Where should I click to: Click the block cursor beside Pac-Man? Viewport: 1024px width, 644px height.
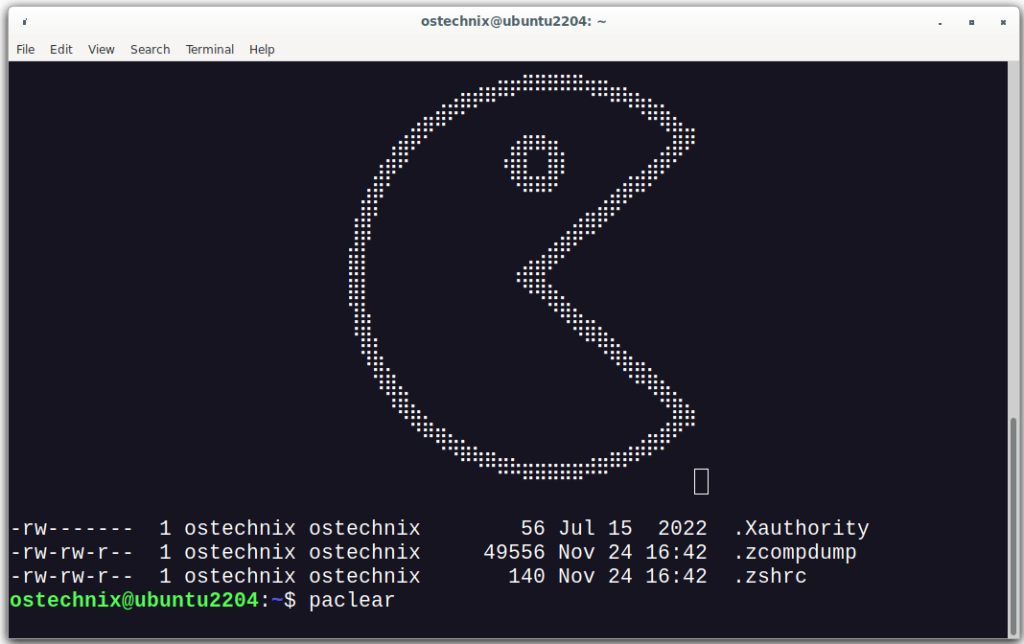[x=700, y=480]
